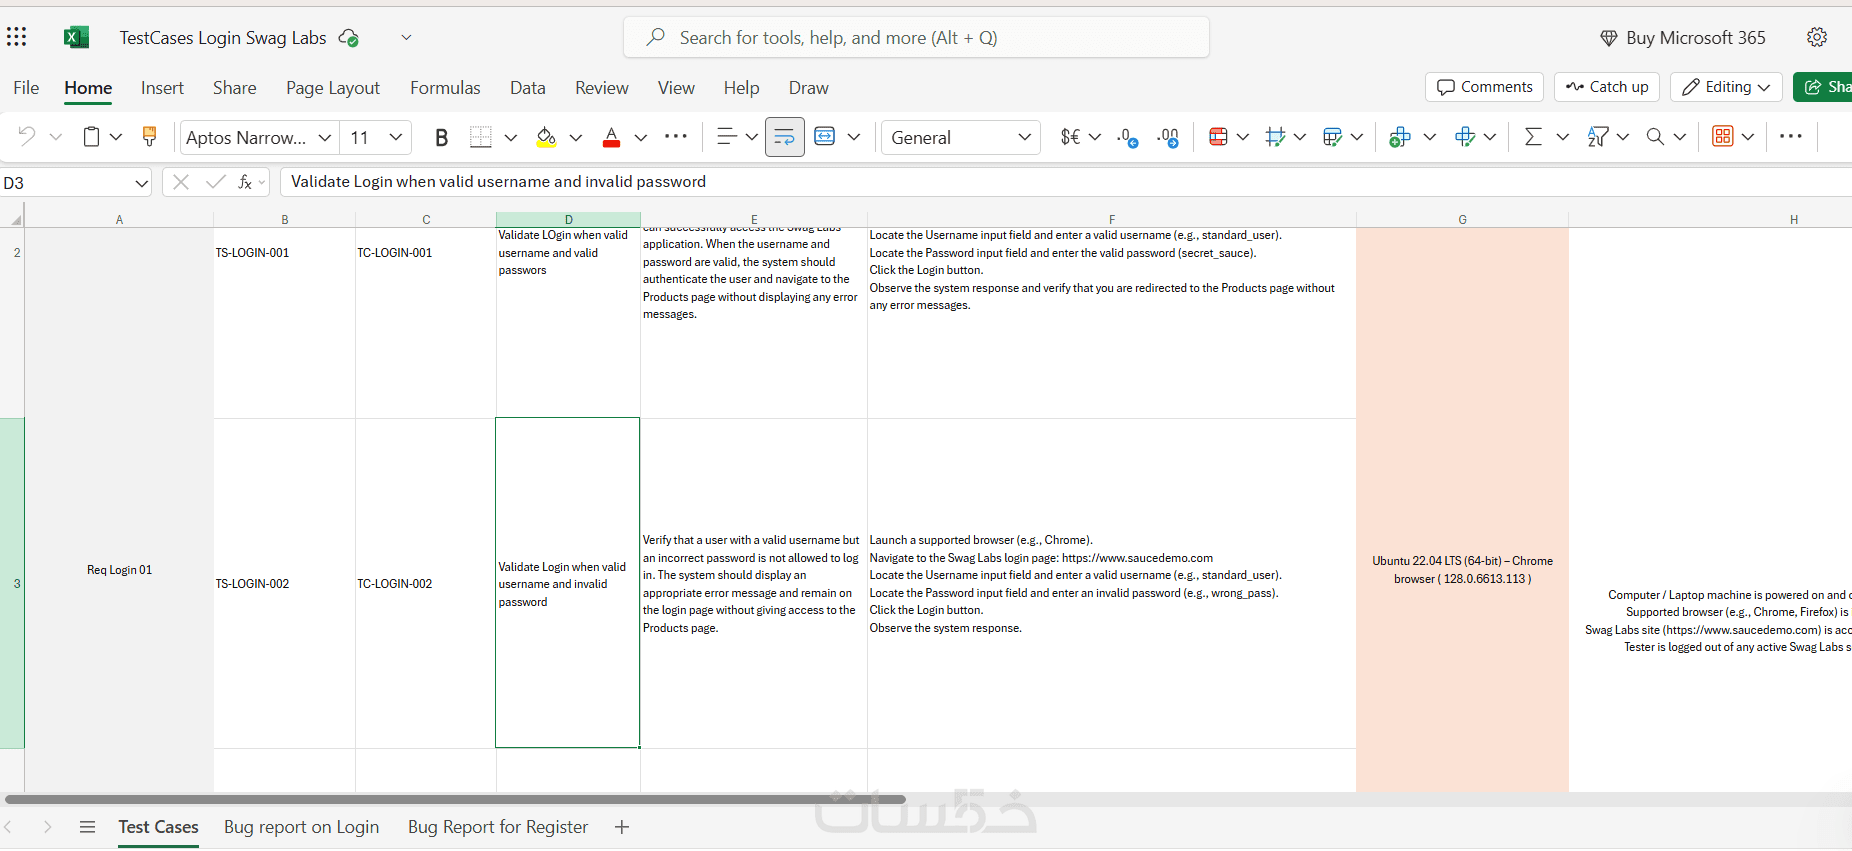Cancel formula entry with the X icon
This screenshot has height=851, width=1852.
[x=181, y=182]
